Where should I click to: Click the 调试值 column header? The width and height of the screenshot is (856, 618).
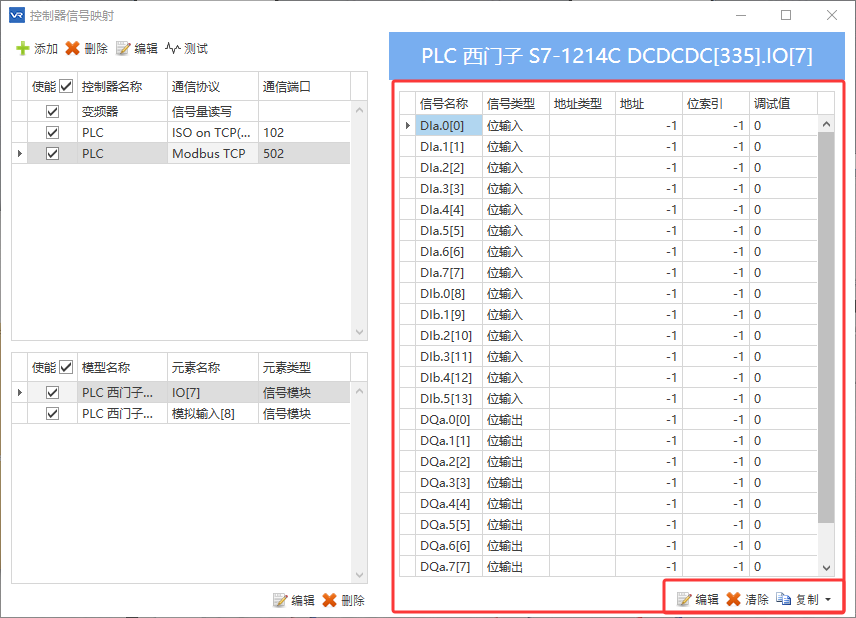coord(783,103)
